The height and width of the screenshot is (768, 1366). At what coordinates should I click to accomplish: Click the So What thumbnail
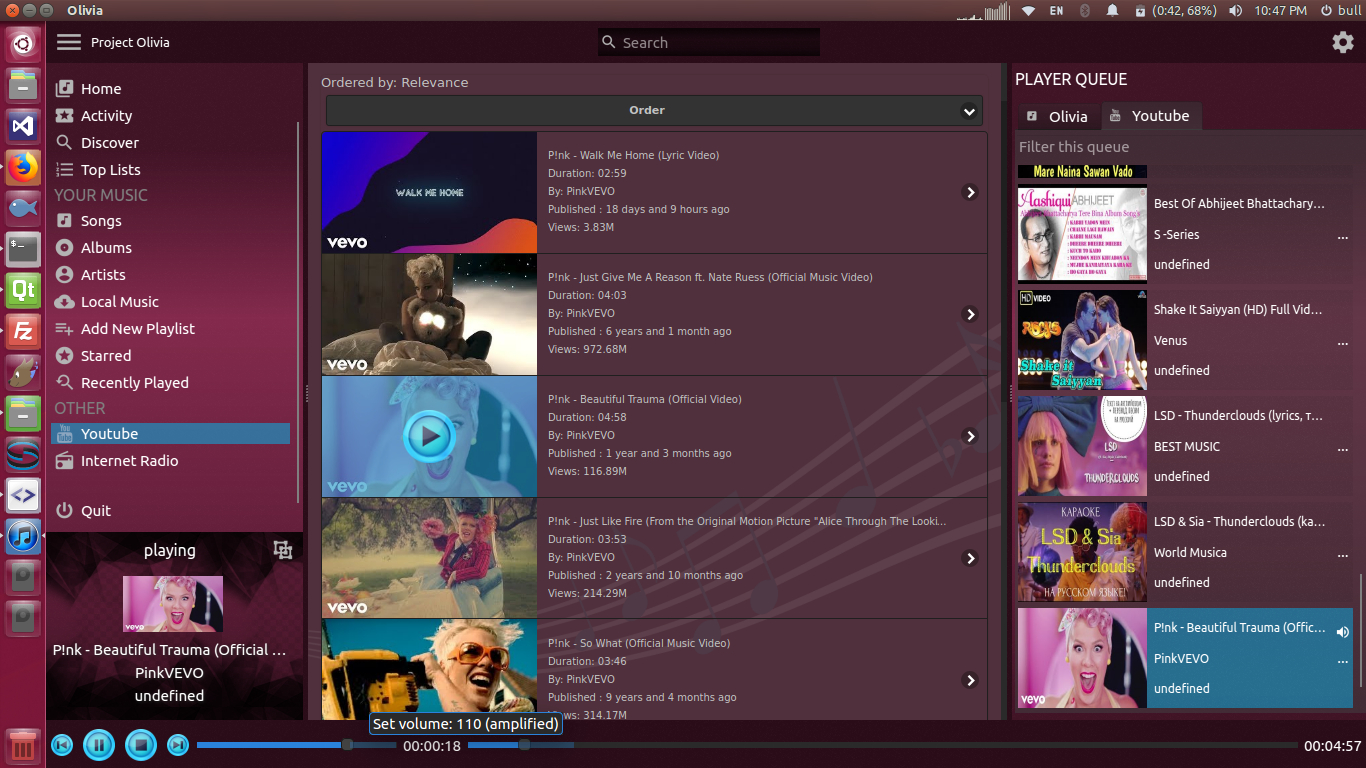coord(429,670)
